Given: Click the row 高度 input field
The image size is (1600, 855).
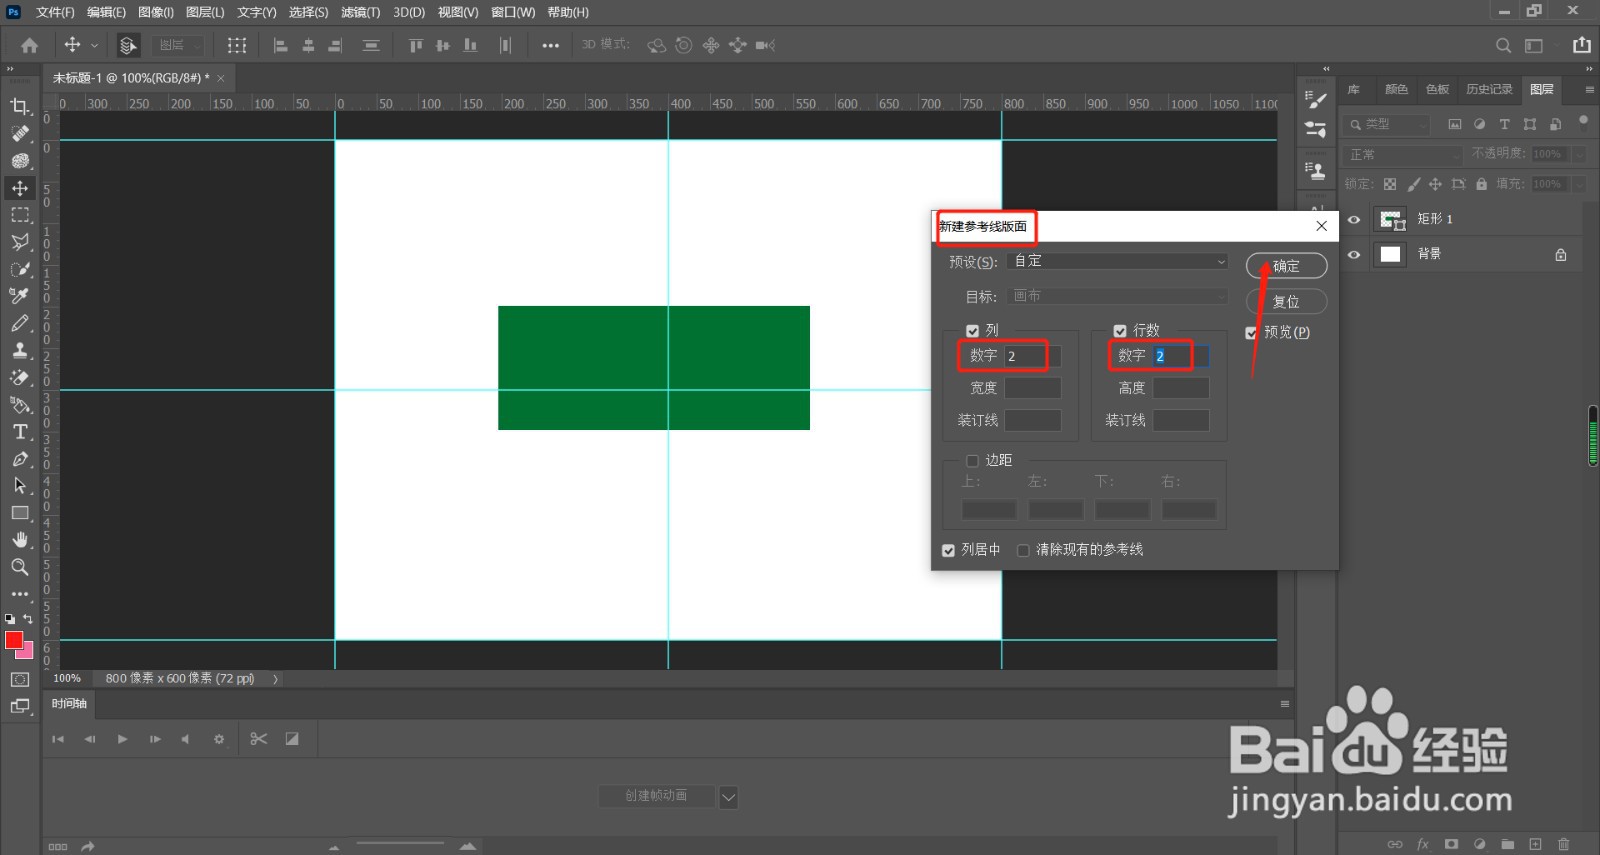Looking at the screenshot, I should (1181, 388).
